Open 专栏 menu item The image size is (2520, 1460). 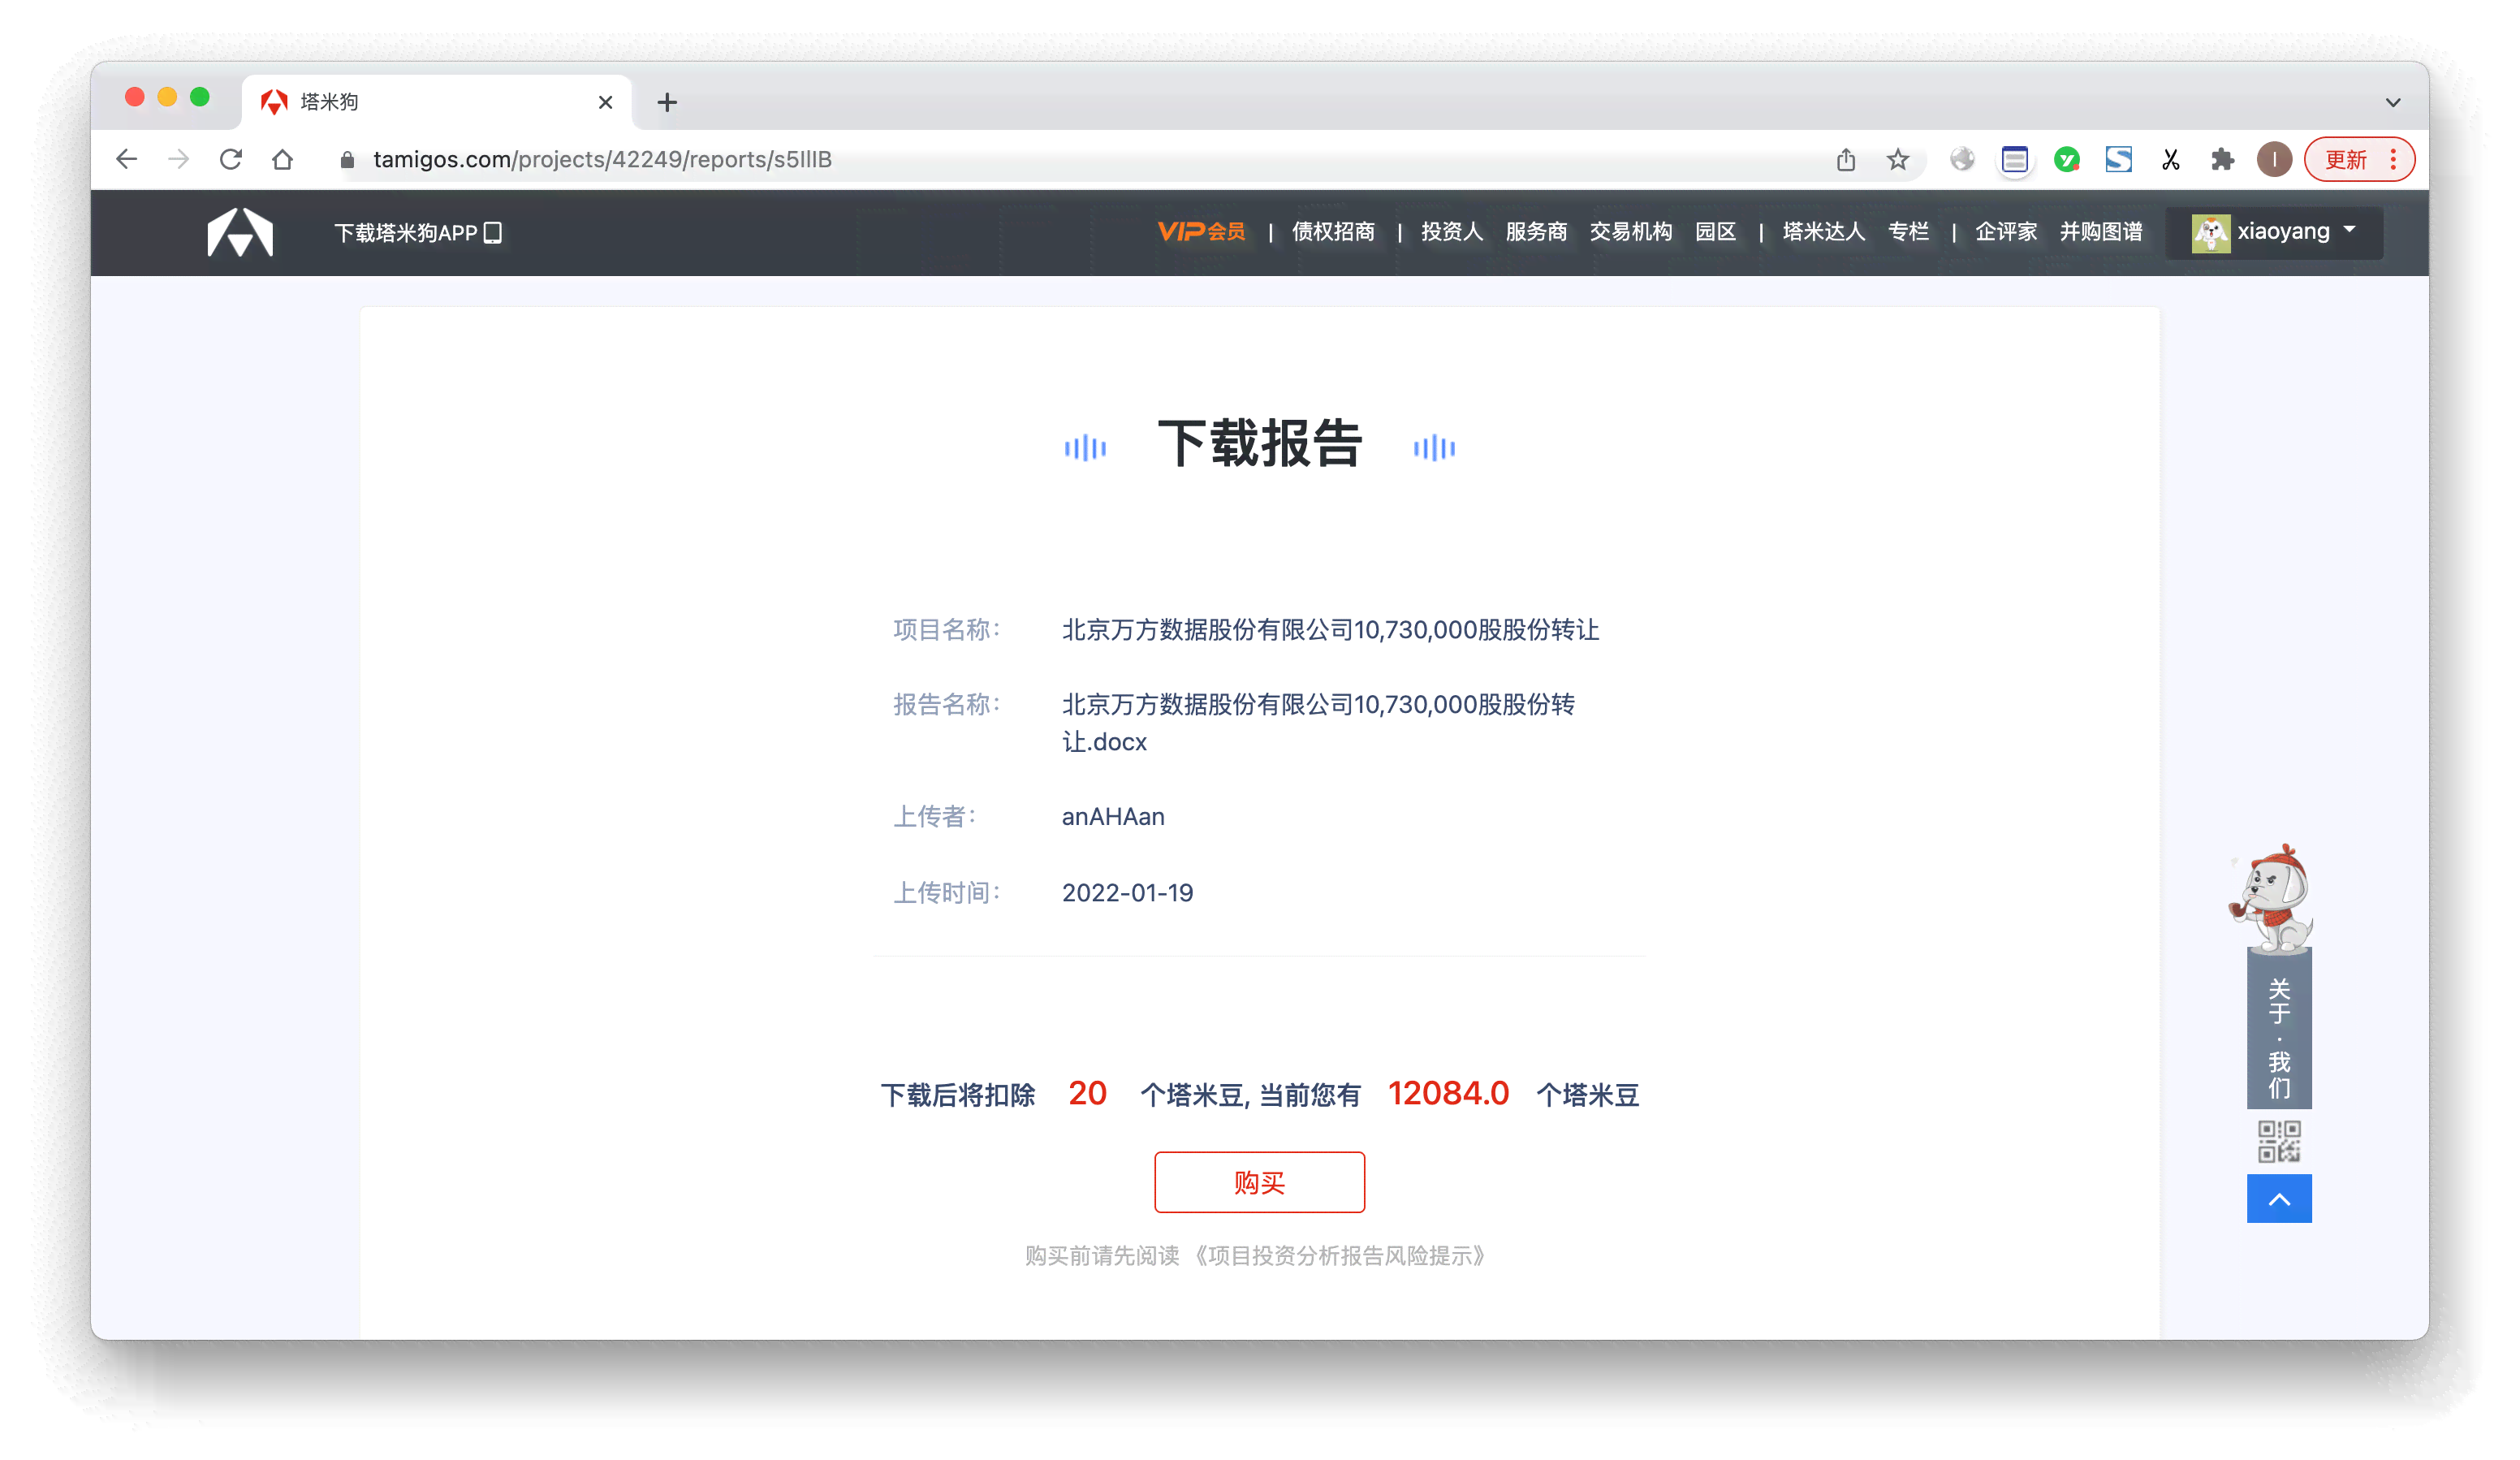point(1908,232)
